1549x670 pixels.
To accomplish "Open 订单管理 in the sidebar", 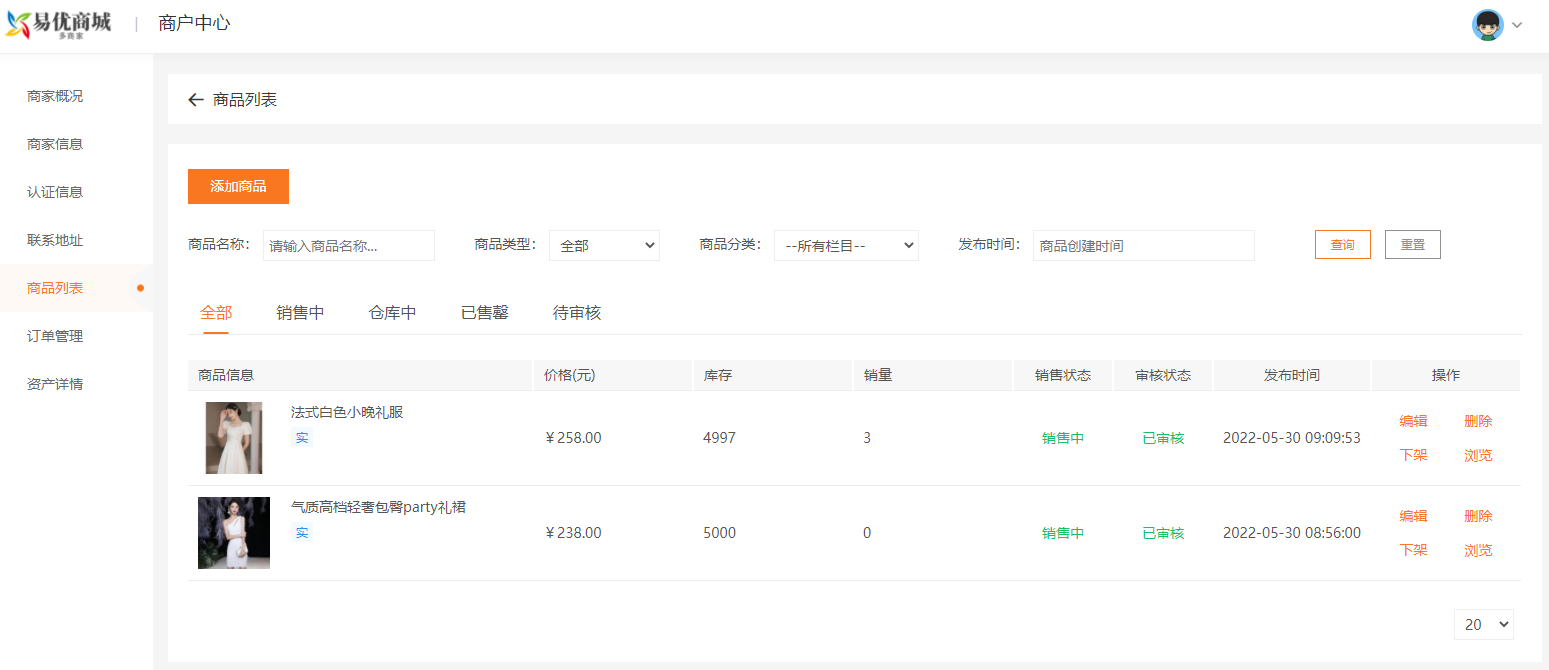I will [55, 336].
